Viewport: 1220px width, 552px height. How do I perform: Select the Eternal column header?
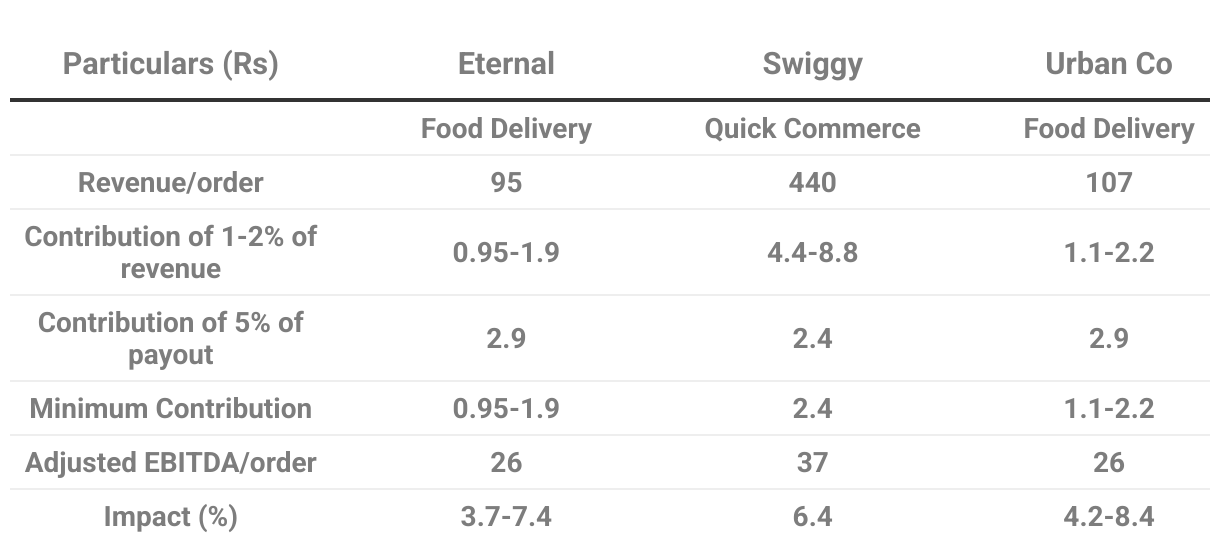pos(506,65)
